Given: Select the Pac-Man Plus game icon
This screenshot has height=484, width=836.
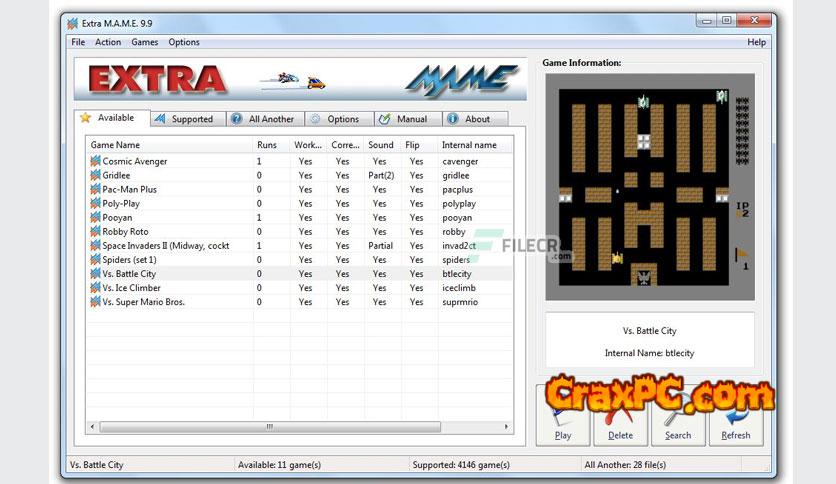Looking at the screenshot, I should point(96,189).
